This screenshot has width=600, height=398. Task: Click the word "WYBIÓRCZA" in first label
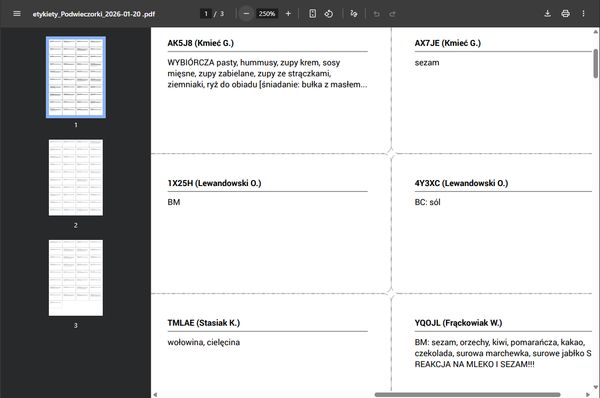[x=191, y=63]
